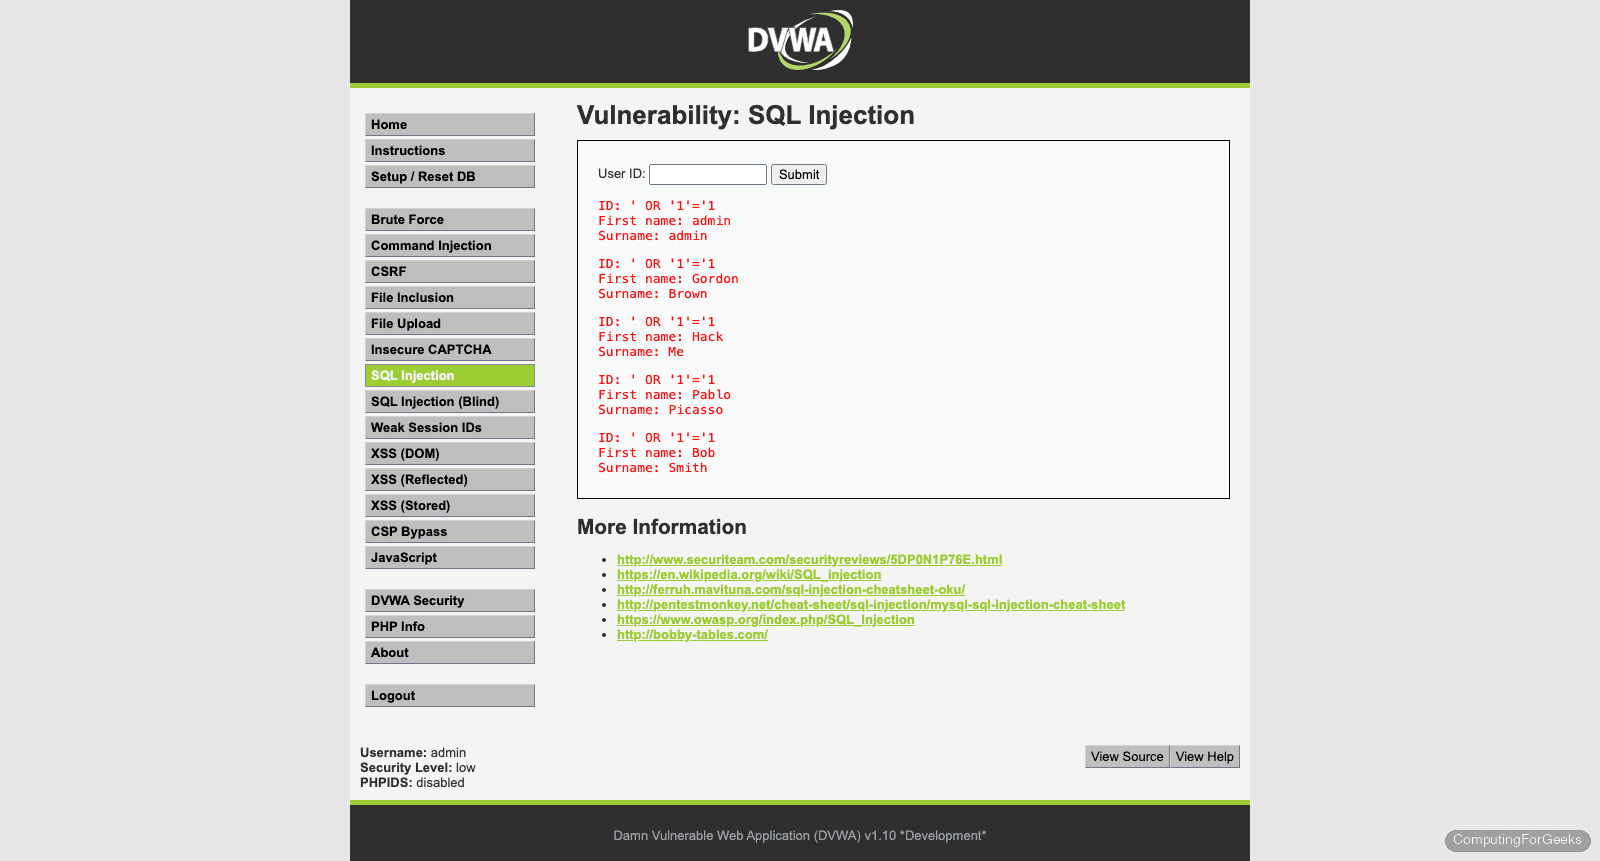This screenshot has width=1600, height=861.
Task: Navigate to File Inclusion
Action: click(x=450, y=297)
